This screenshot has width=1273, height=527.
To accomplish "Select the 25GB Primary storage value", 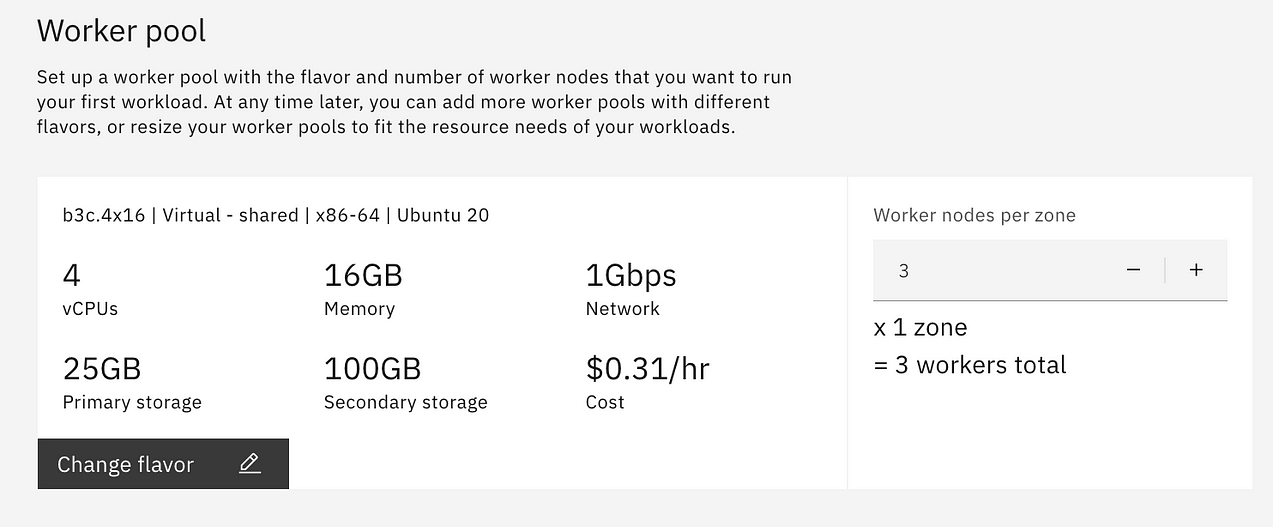I will tap(102, 369).
